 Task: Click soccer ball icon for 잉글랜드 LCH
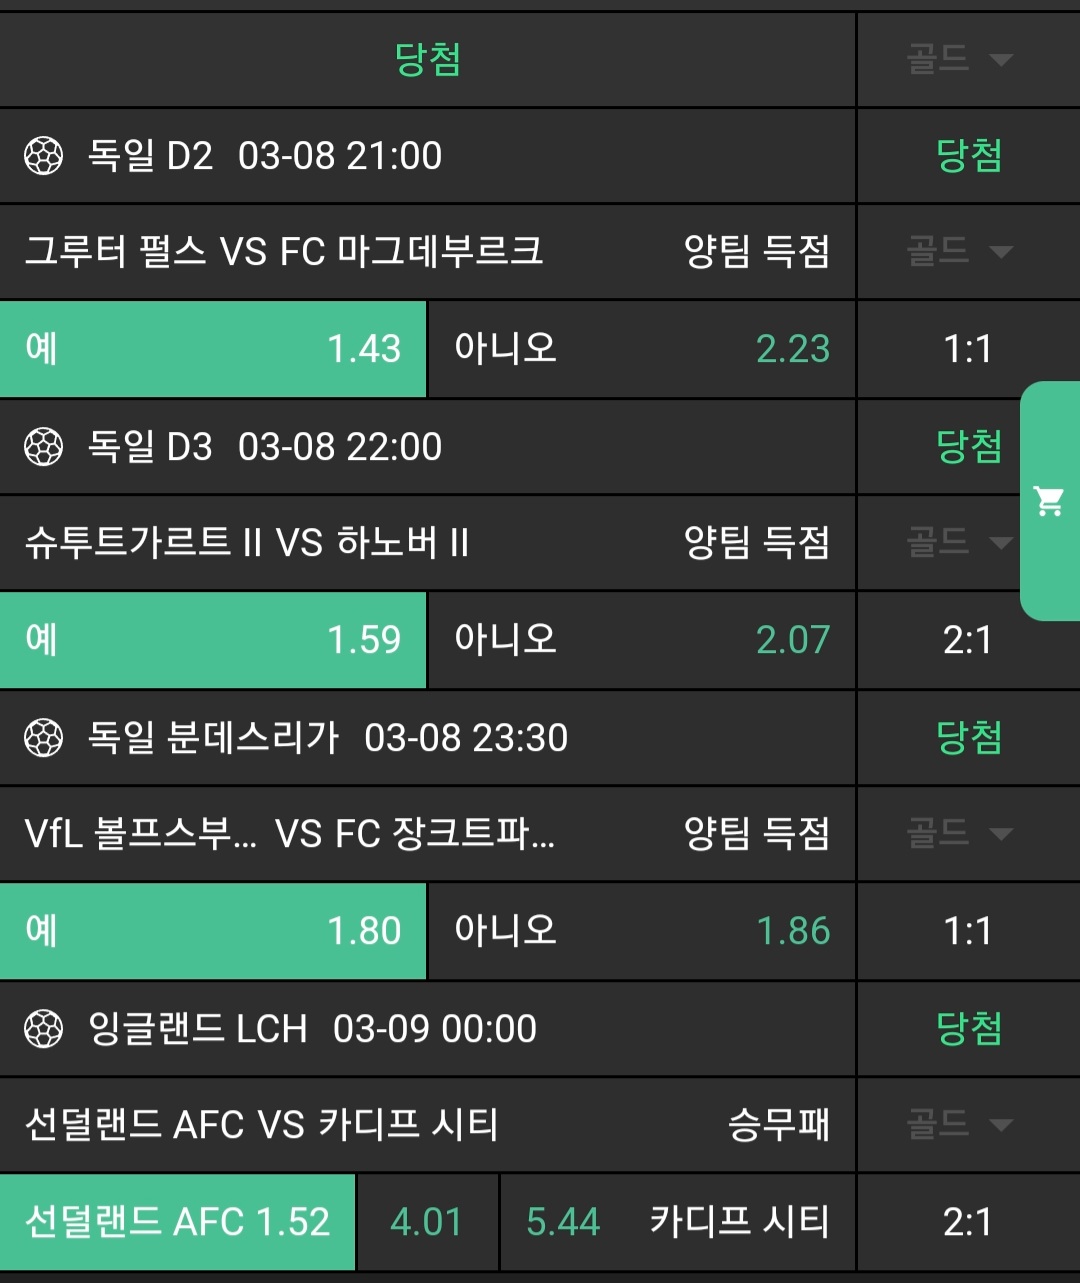pyautogui.click(x=43, y=1029)
